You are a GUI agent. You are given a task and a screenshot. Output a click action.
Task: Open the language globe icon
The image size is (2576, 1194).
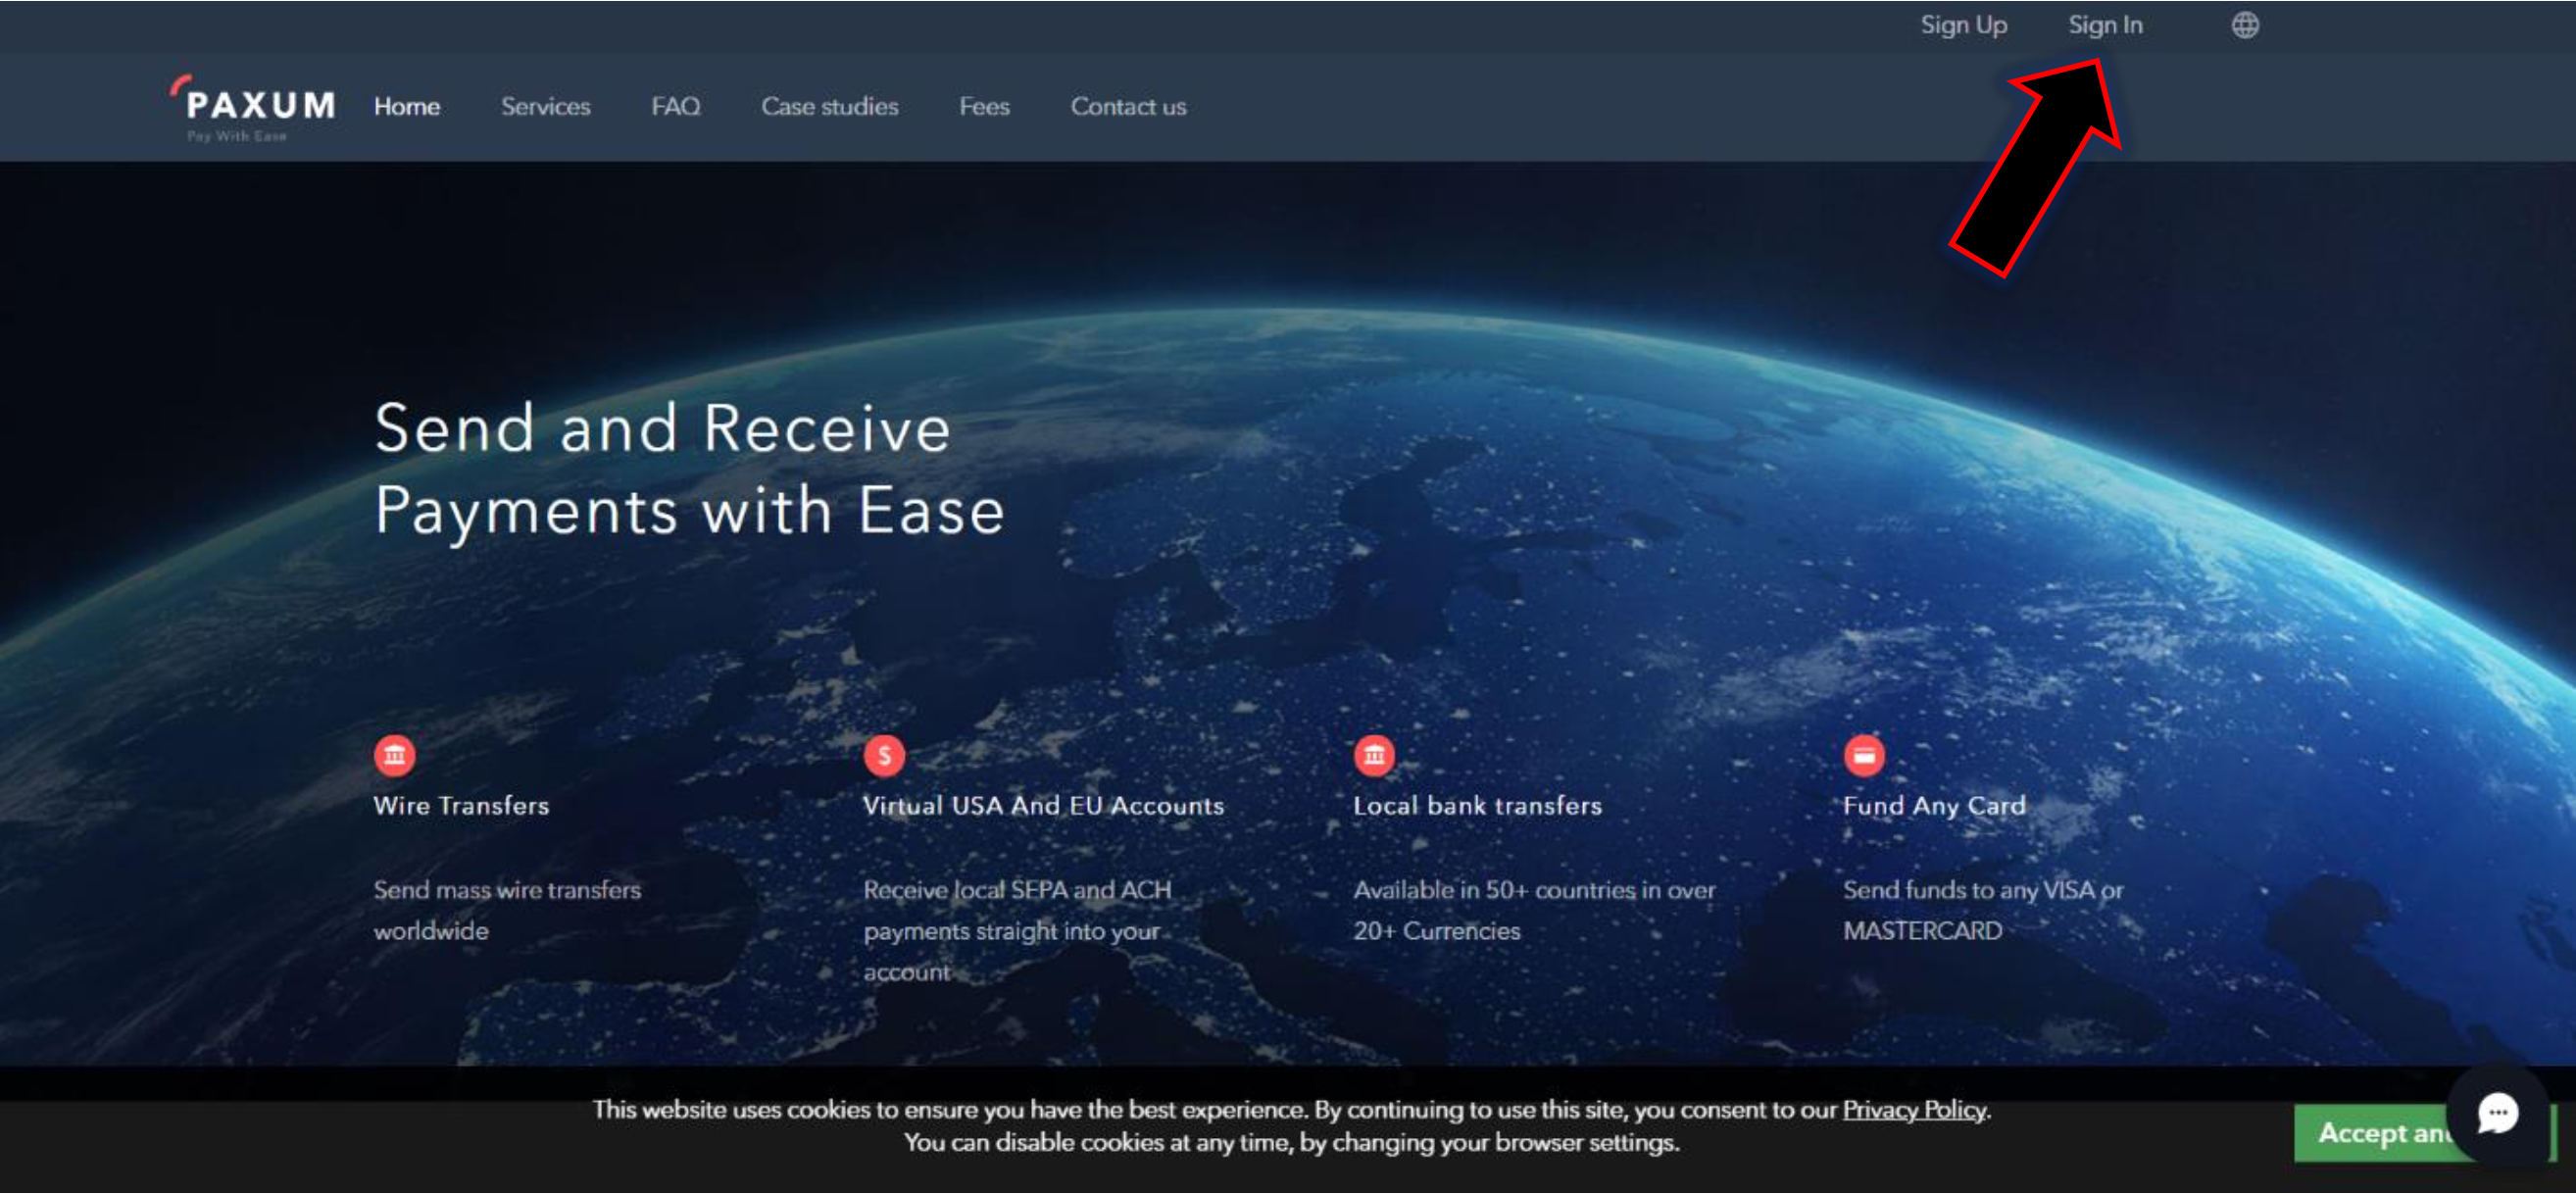coord(2245,25)
